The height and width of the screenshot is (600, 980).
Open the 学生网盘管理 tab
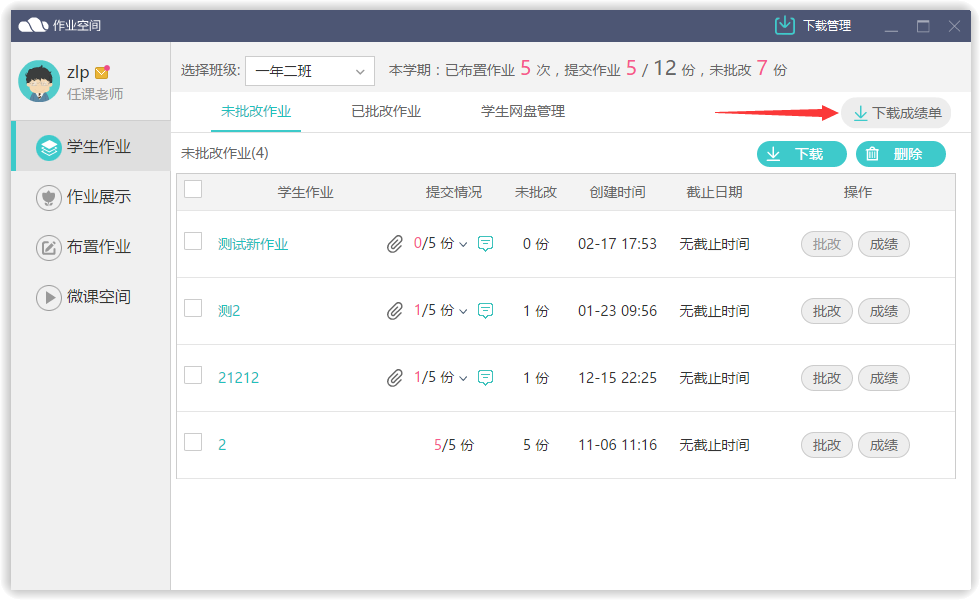coord(523,112)
